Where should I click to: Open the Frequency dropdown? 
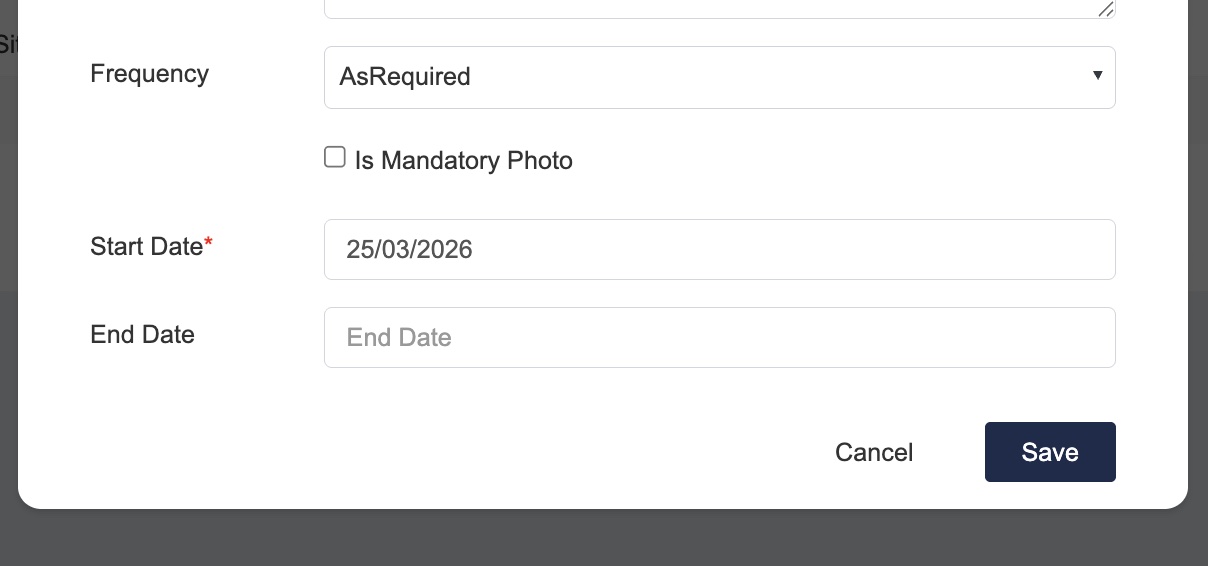point(719,77)
